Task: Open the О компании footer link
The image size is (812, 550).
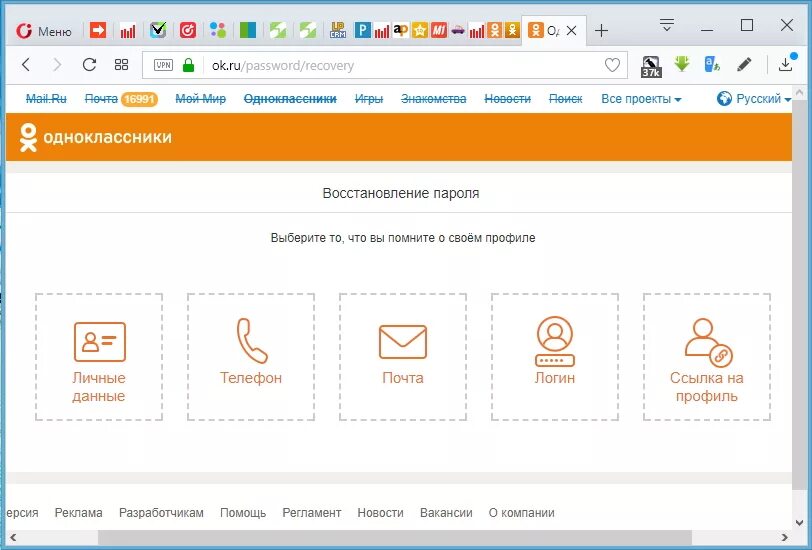Action: (521, 513)
